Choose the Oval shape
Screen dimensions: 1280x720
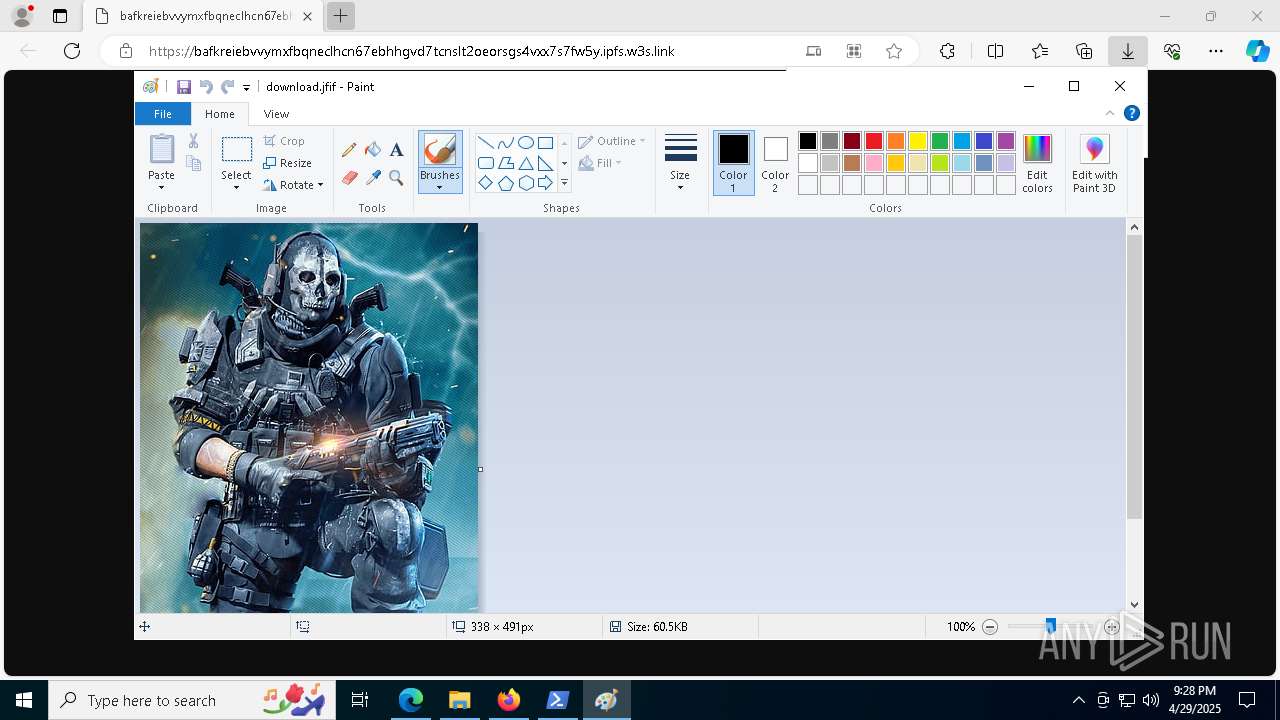point(525,142)
